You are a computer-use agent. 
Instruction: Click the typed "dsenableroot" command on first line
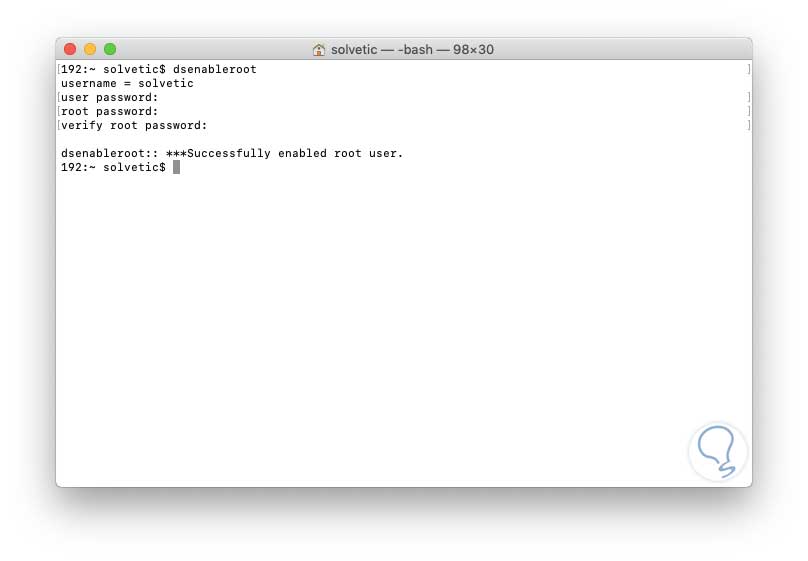[x=214, y=70]
